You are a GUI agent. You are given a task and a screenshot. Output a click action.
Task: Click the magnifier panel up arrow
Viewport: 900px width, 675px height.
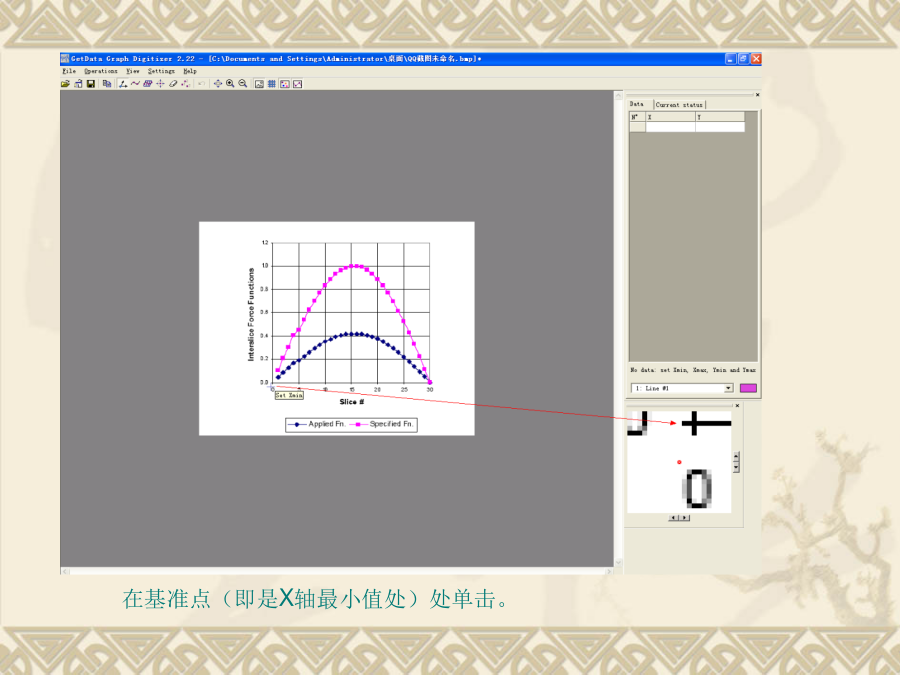click(x=736, y=456)
